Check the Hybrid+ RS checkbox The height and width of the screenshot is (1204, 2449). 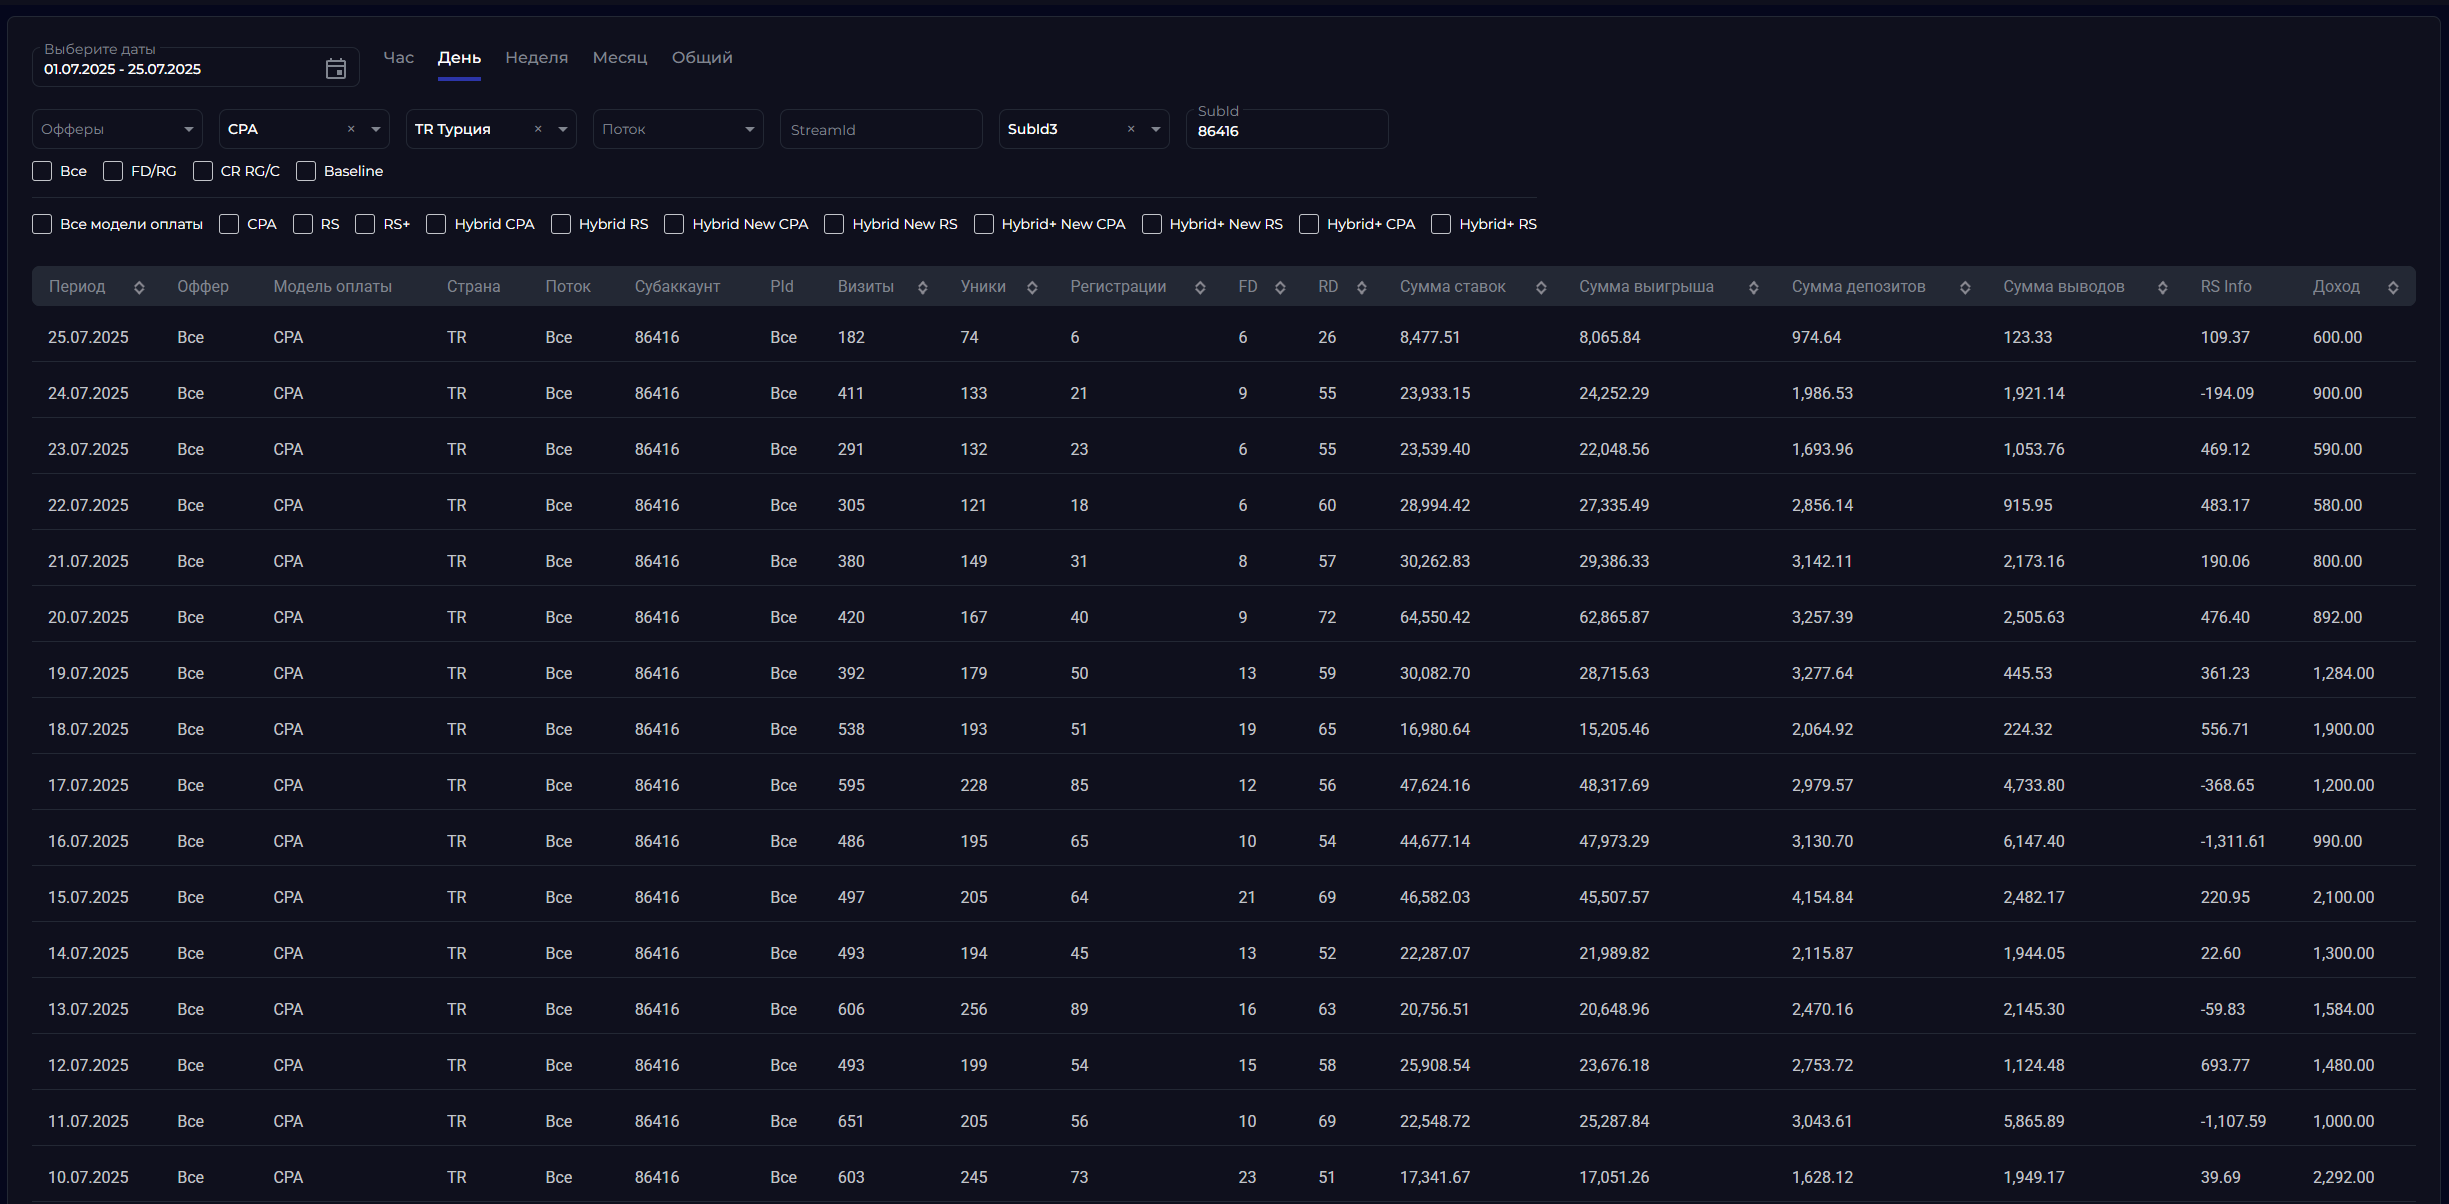pyautogui.click(x=1441, y=224)
